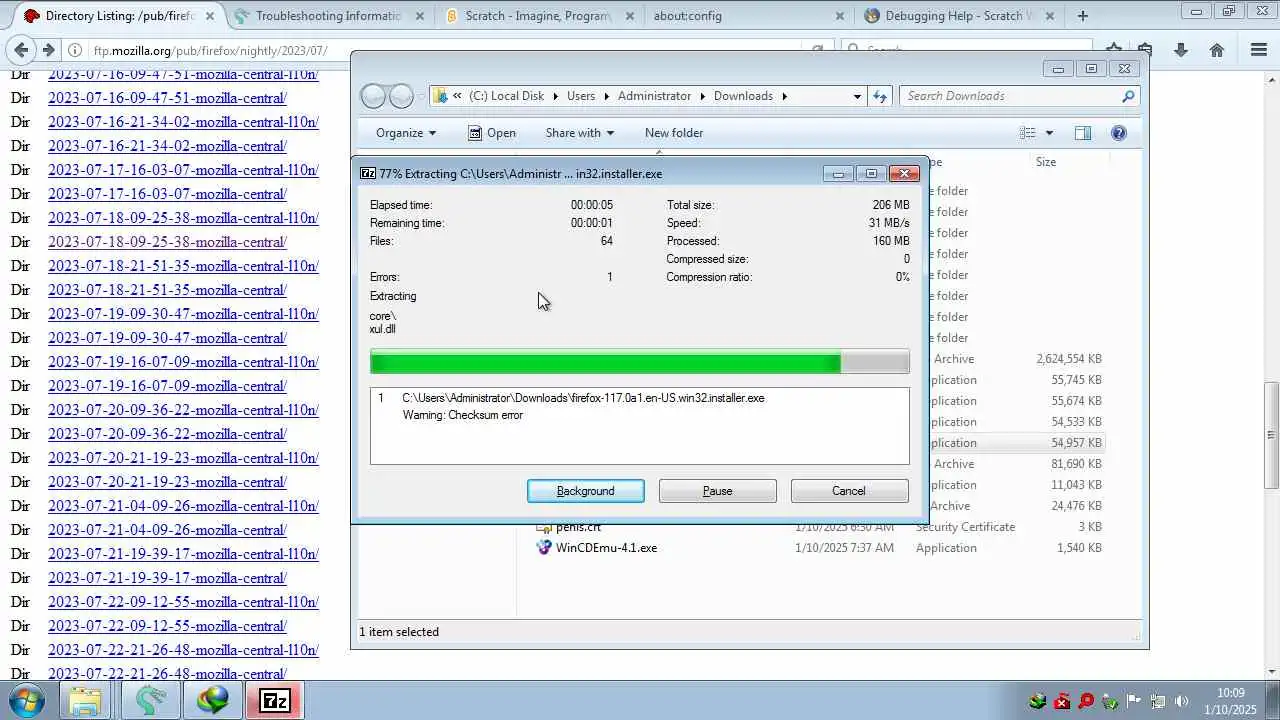
Task: Close the Troubleshooting Information tab
Action: pyautogui.click(x=420, y=15)
